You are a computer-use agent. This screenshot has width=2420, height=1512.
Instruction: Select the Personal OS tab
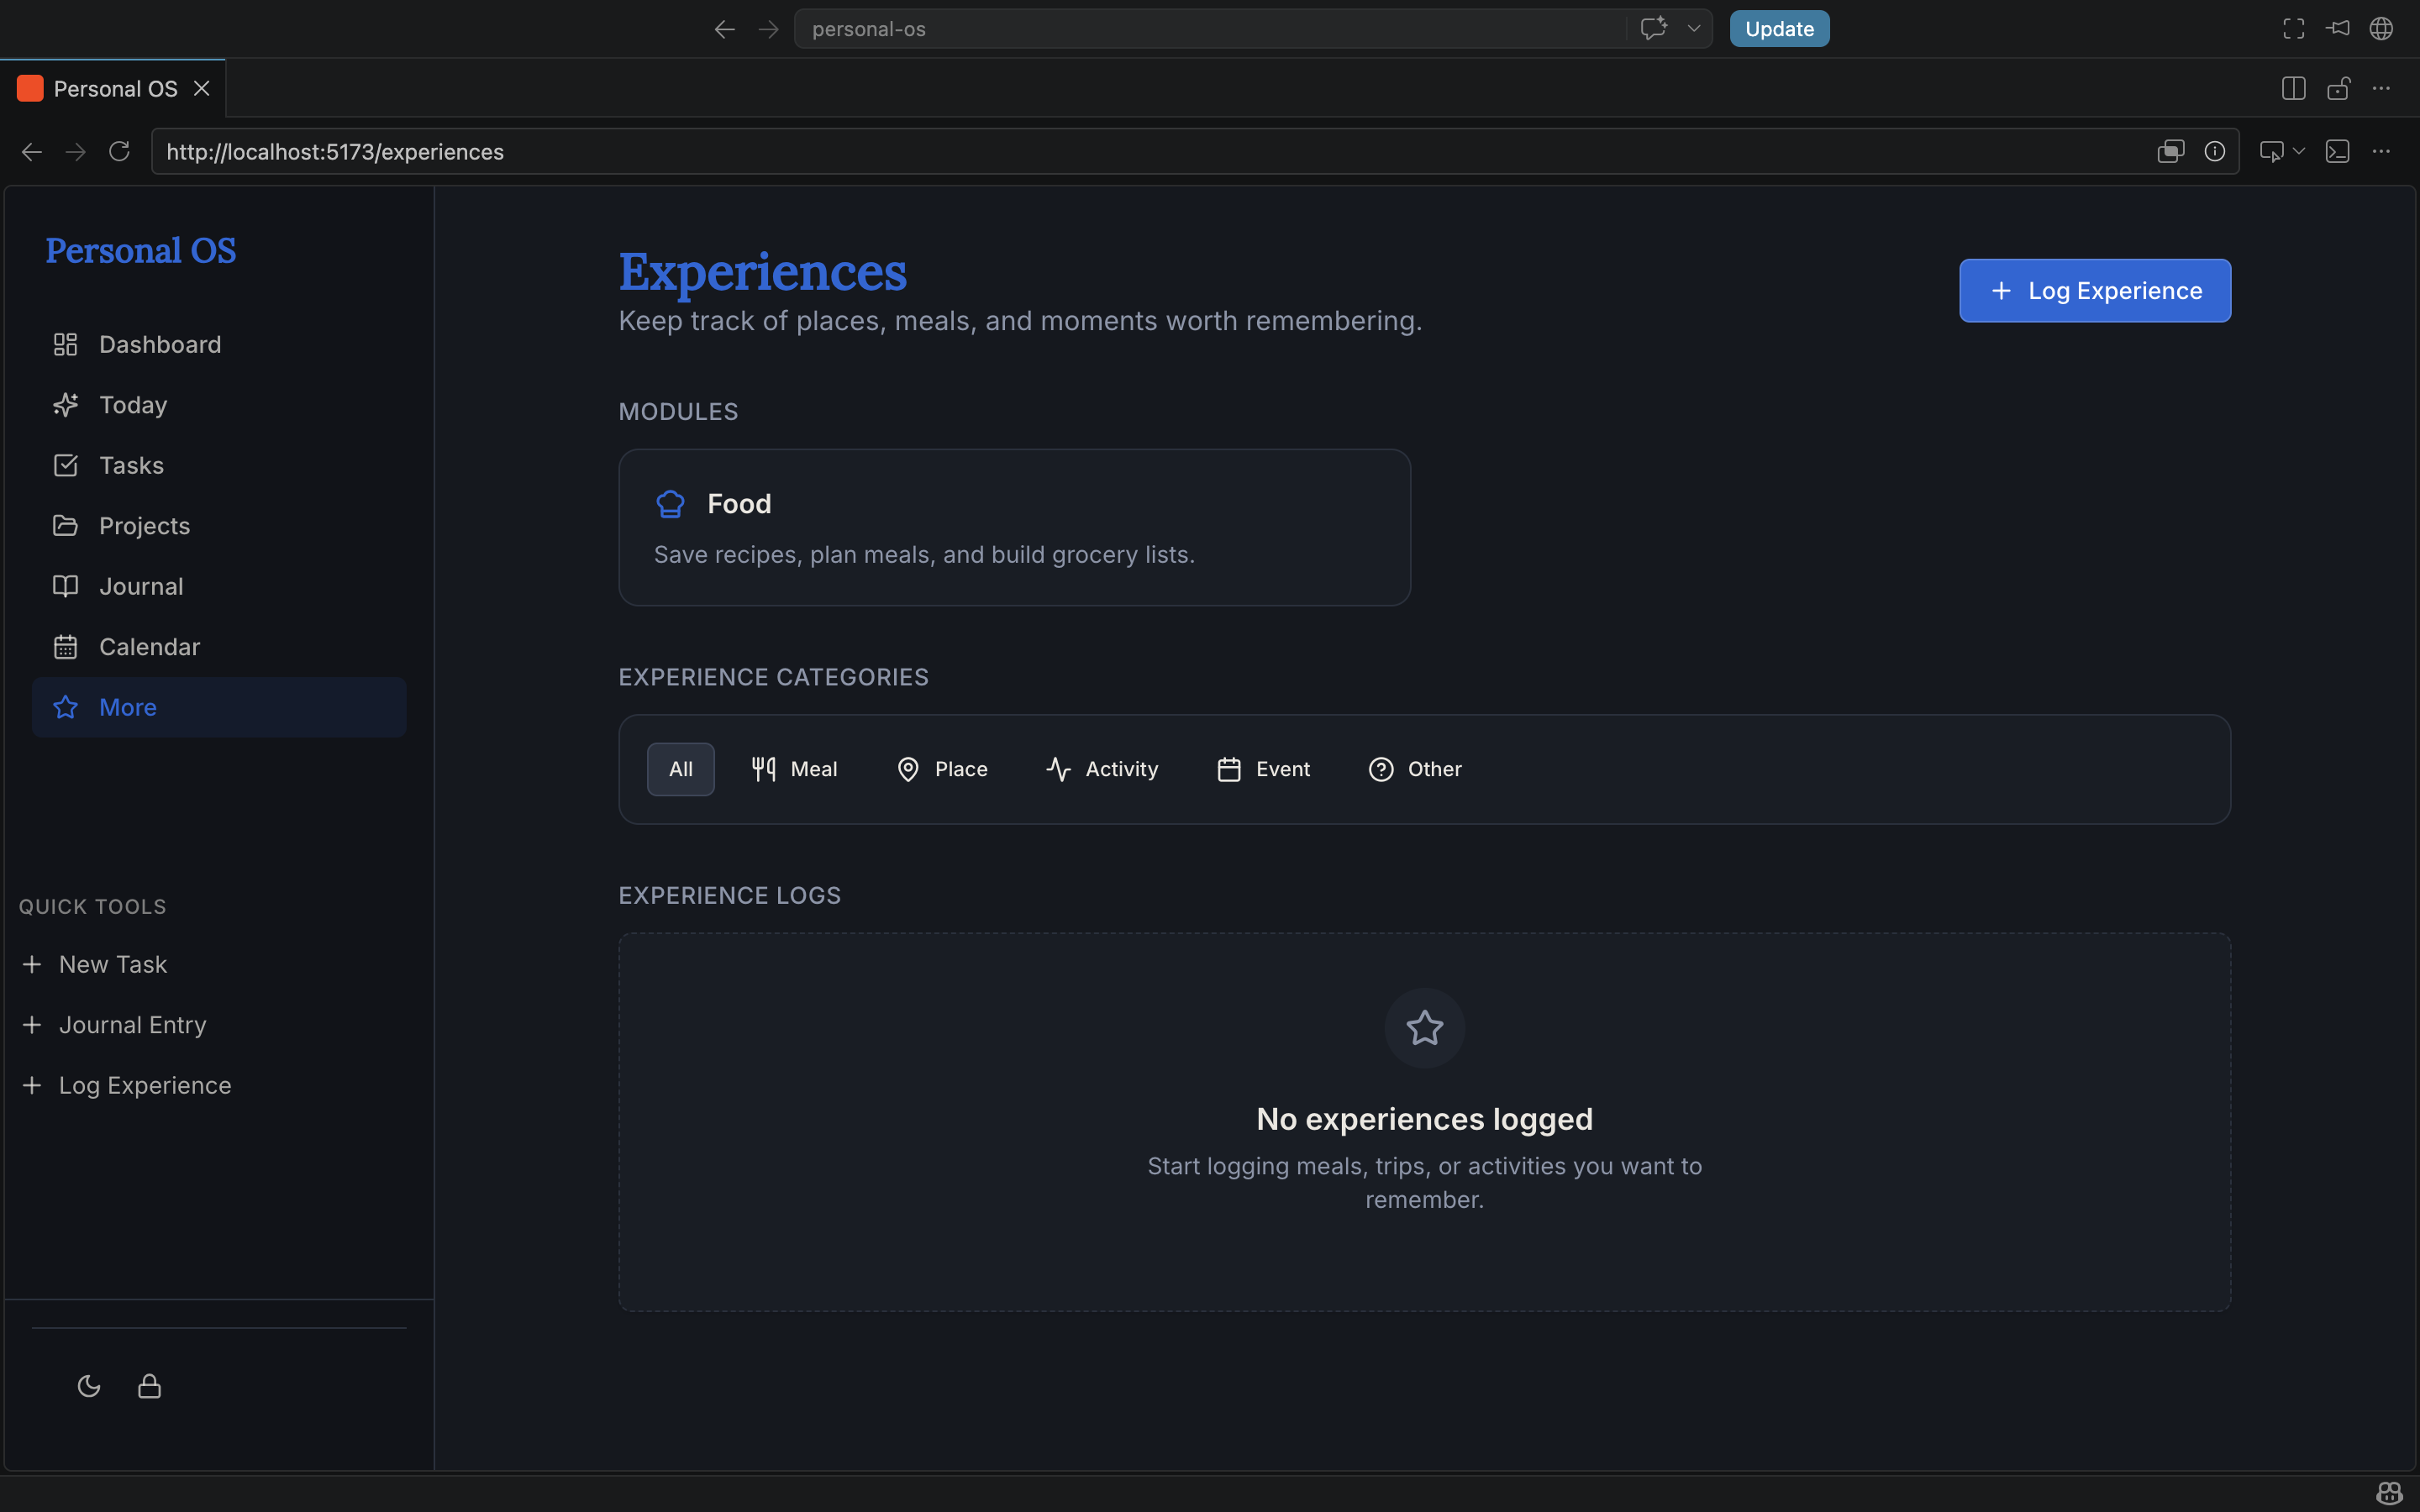coord(113,89)
